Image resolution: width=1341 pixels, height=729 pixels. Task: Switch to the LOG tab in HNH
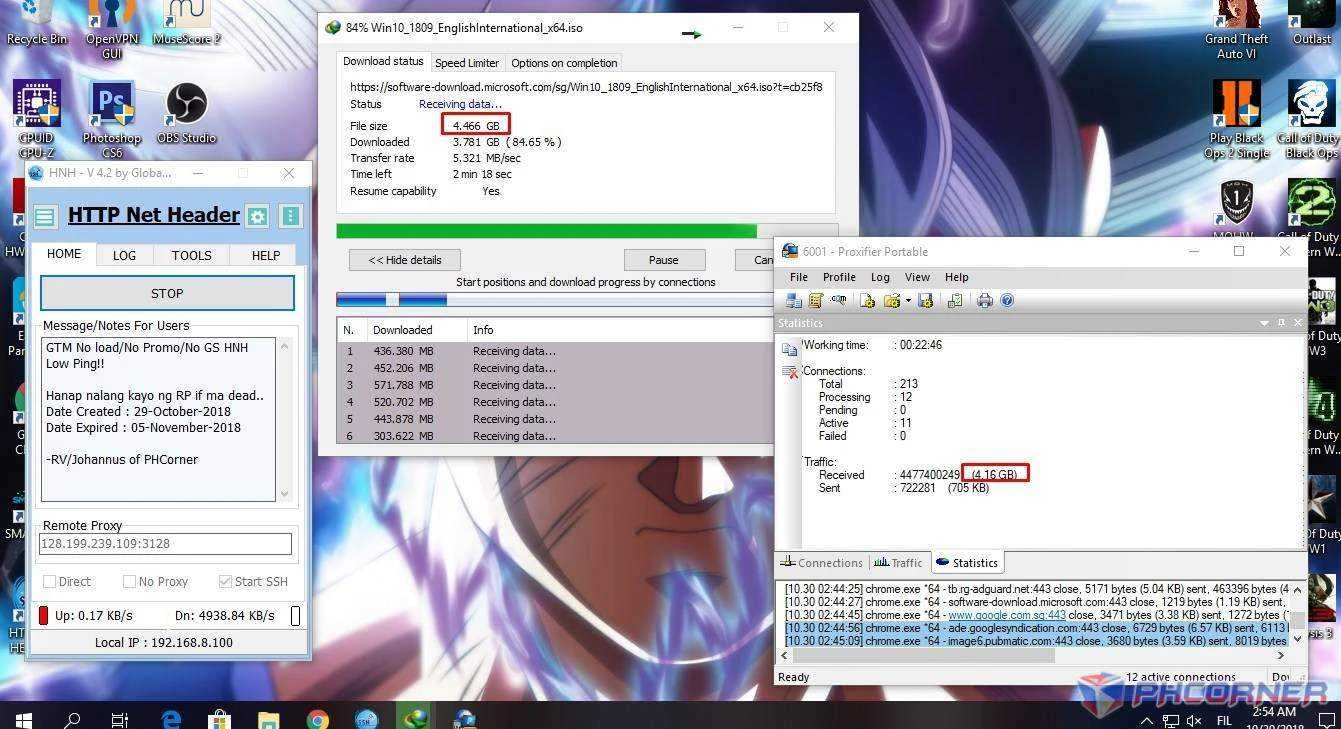click(x=124, y=255)
